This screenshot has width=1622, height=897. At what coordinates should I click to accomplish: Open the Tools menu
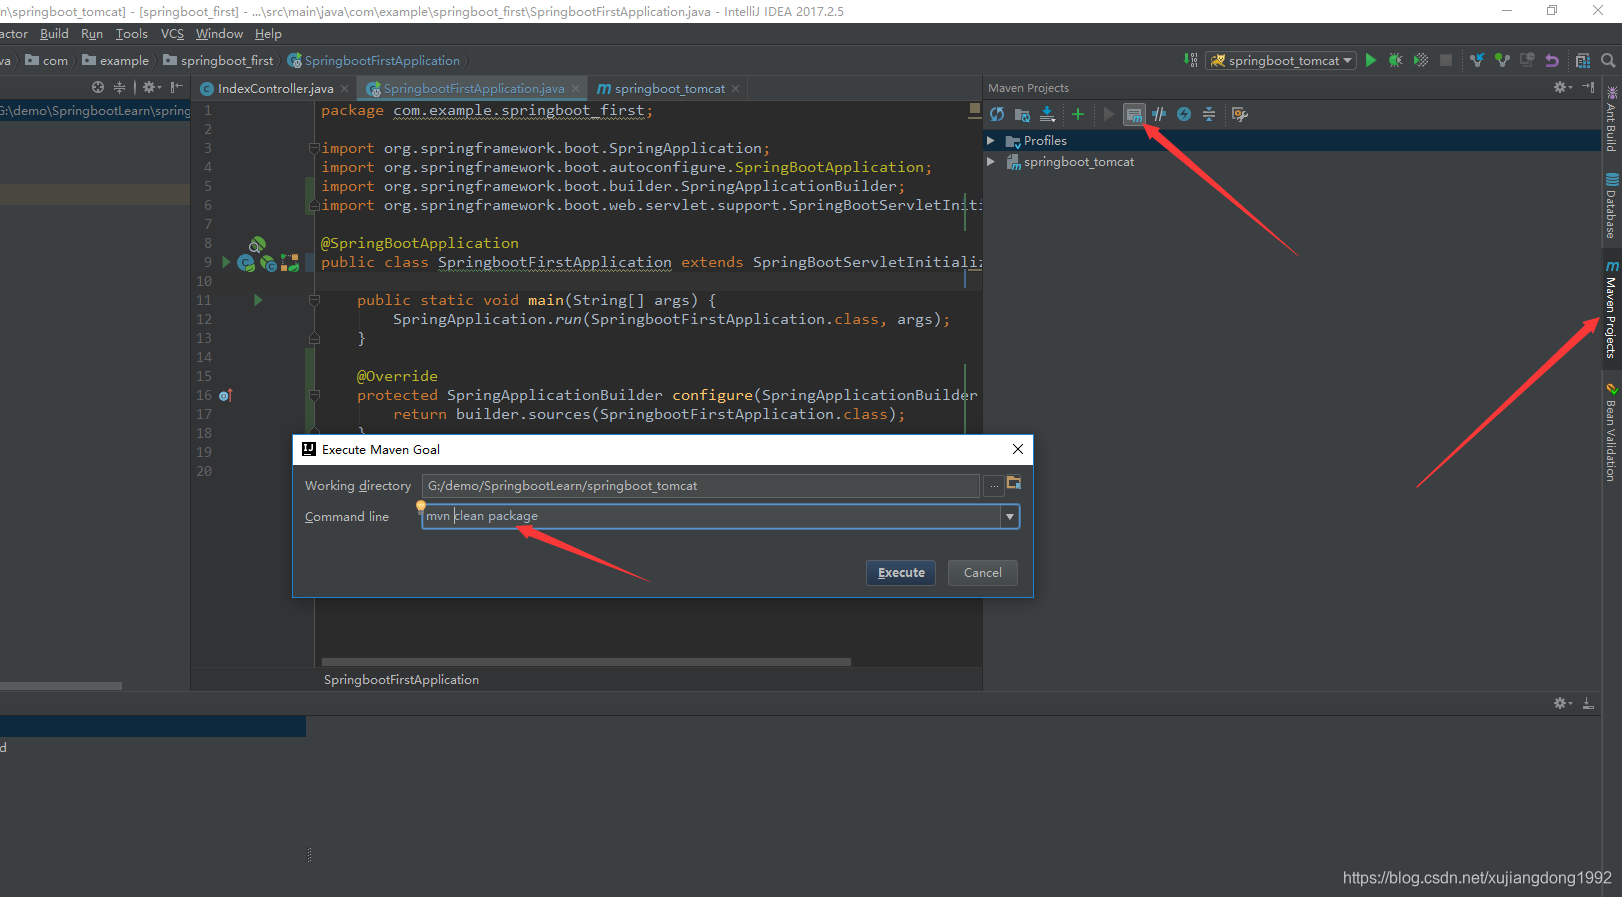click(x=131, y=34)
